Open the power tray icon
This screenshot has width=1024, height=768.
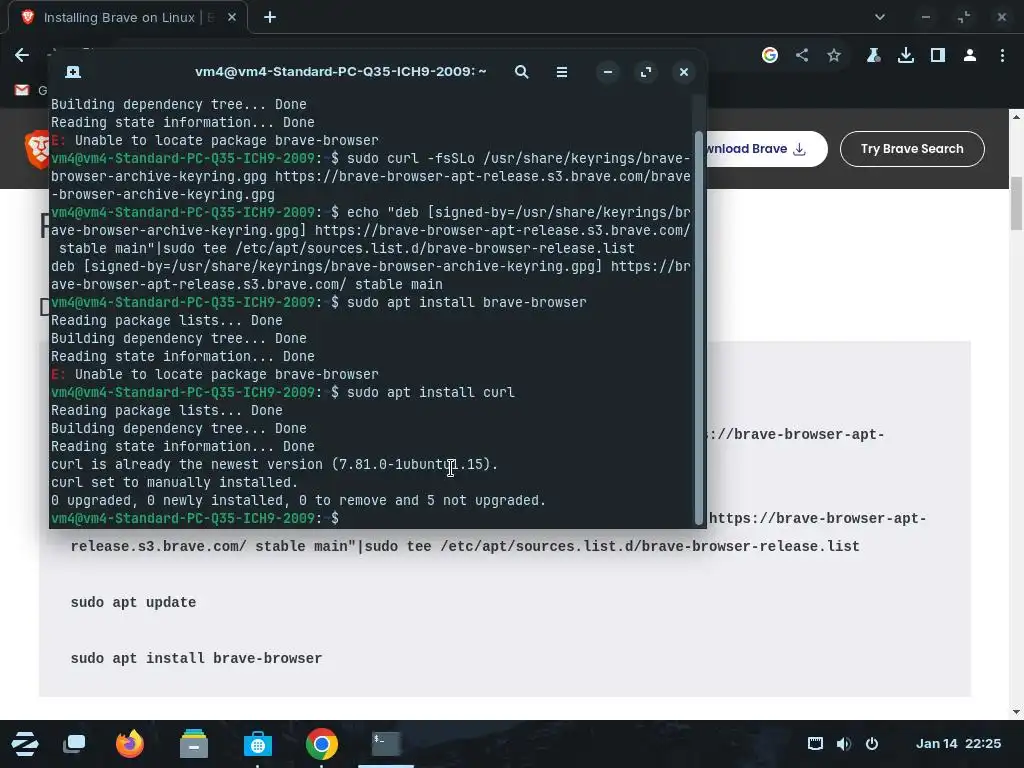pos(872,744)
